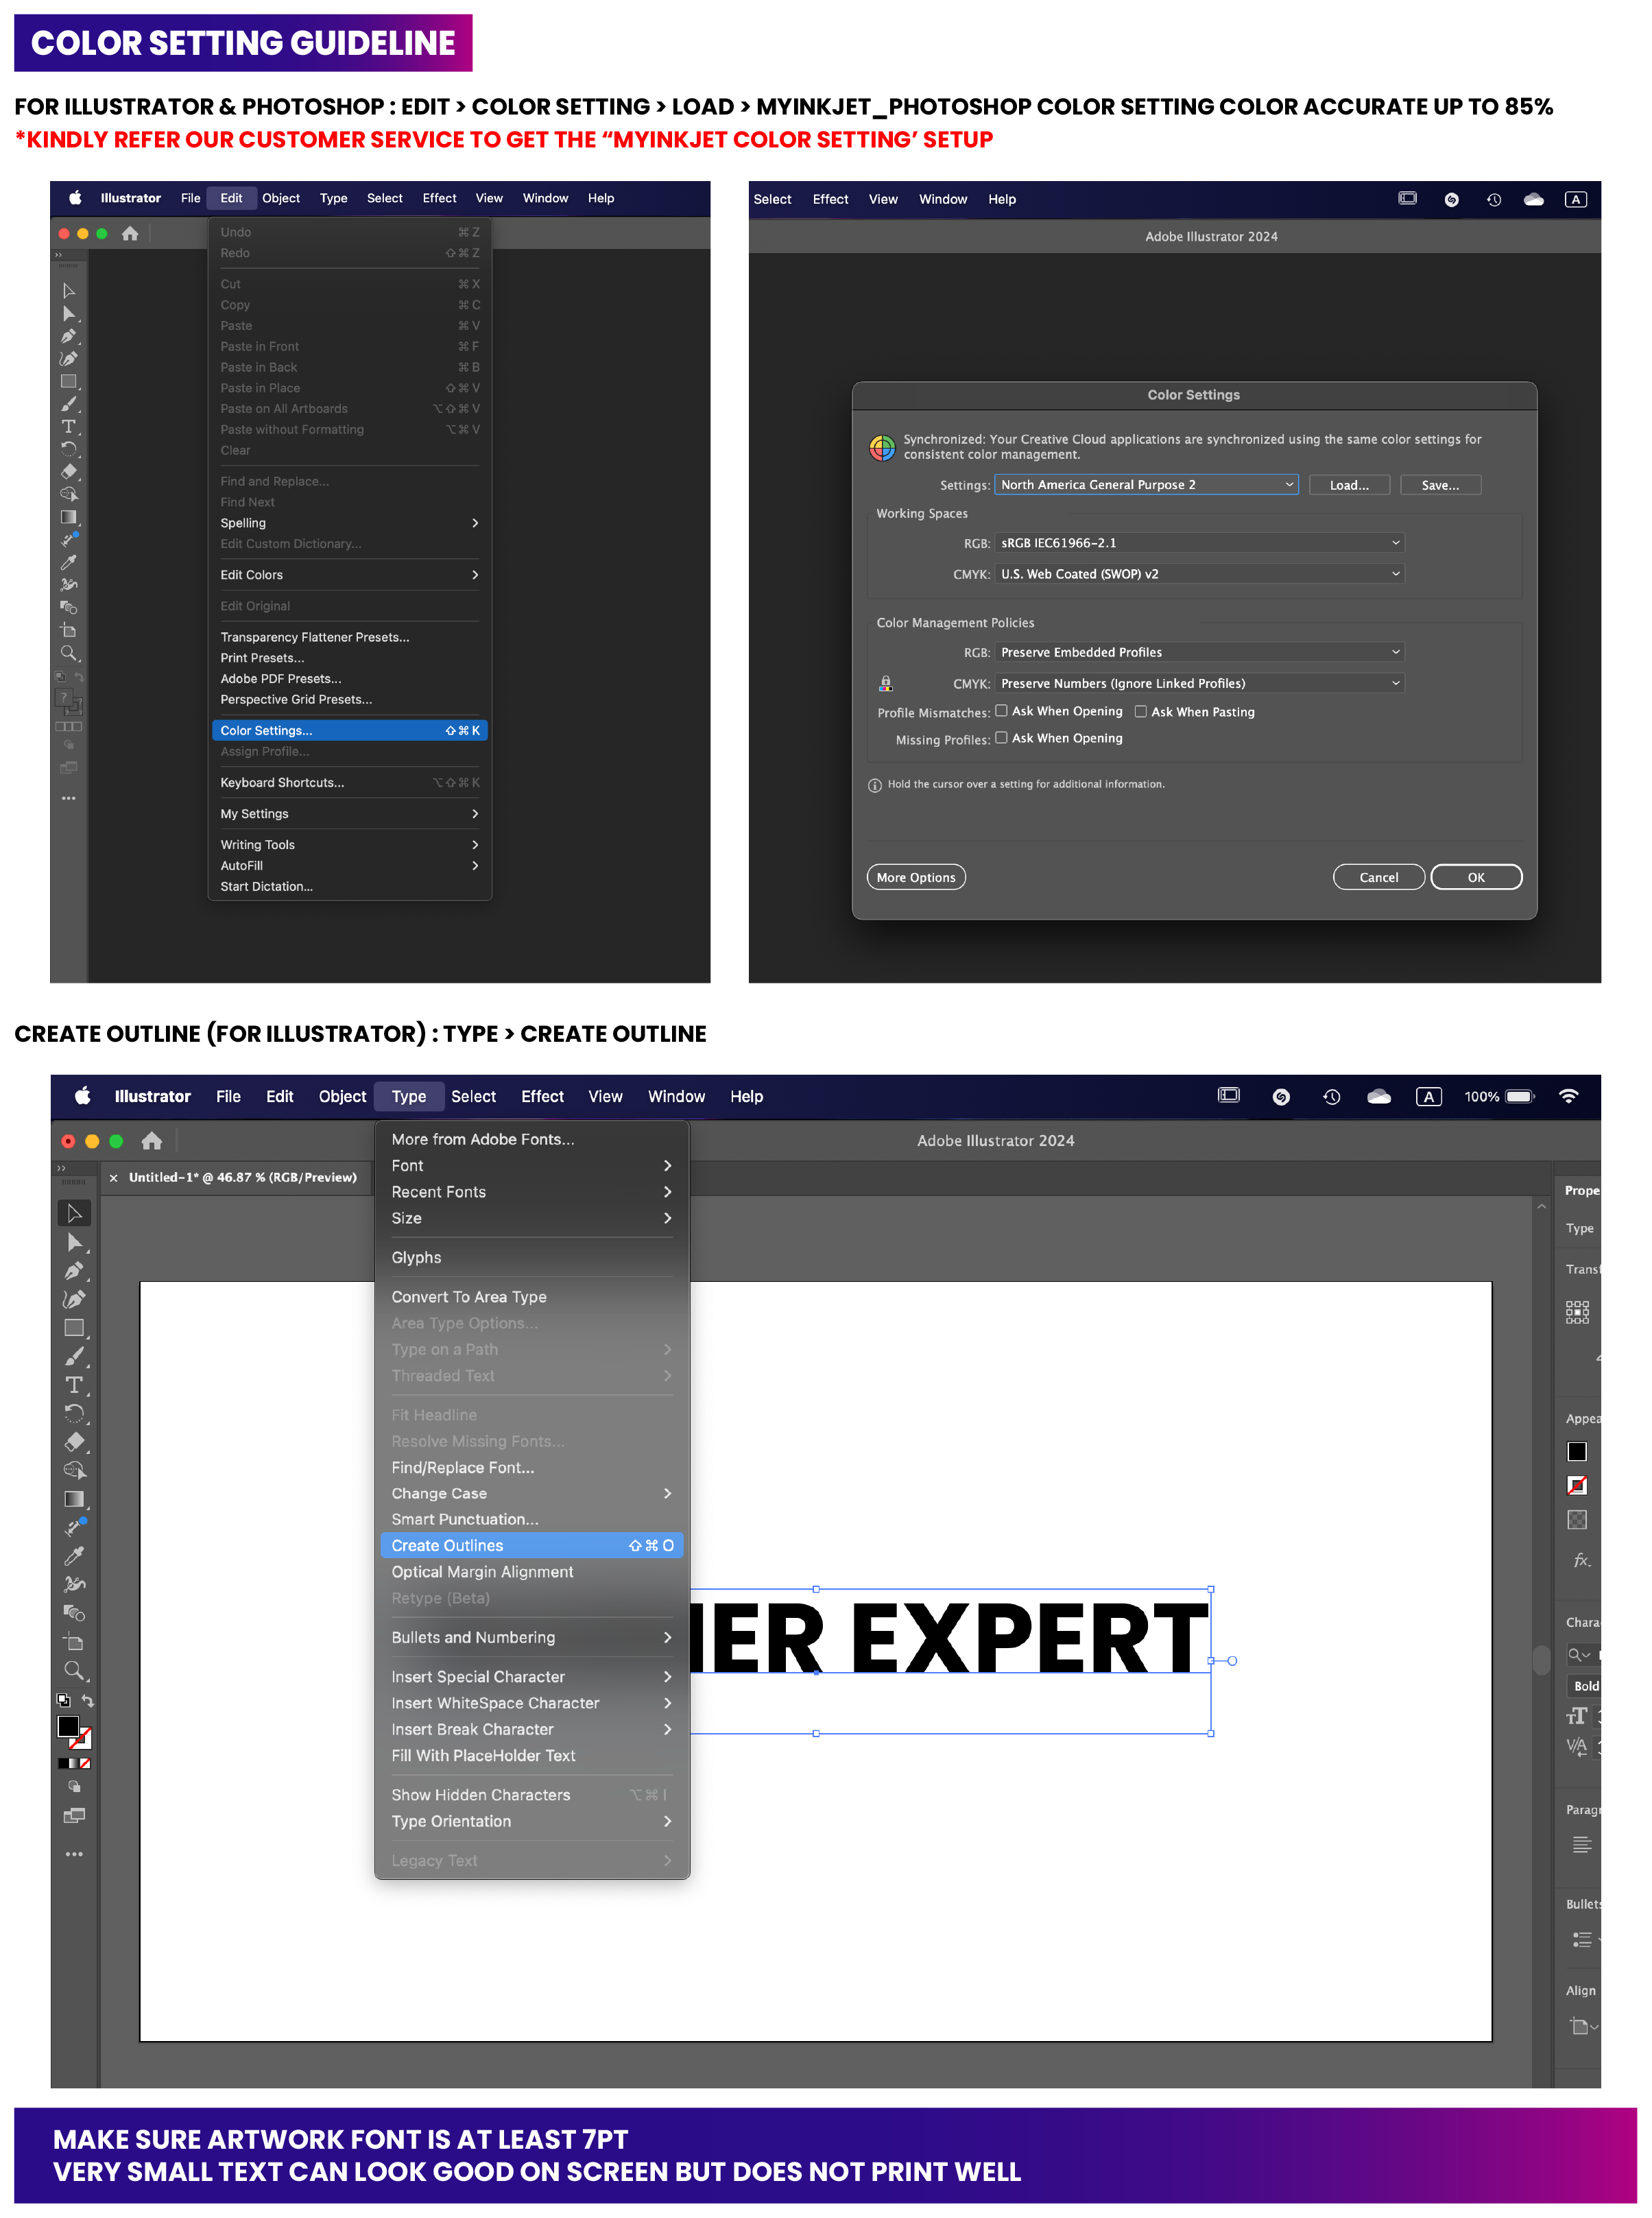Open the Settings dropdown showing North America General Purpose 2
Screen dimensions: 1652x2218
(1146, 485)
